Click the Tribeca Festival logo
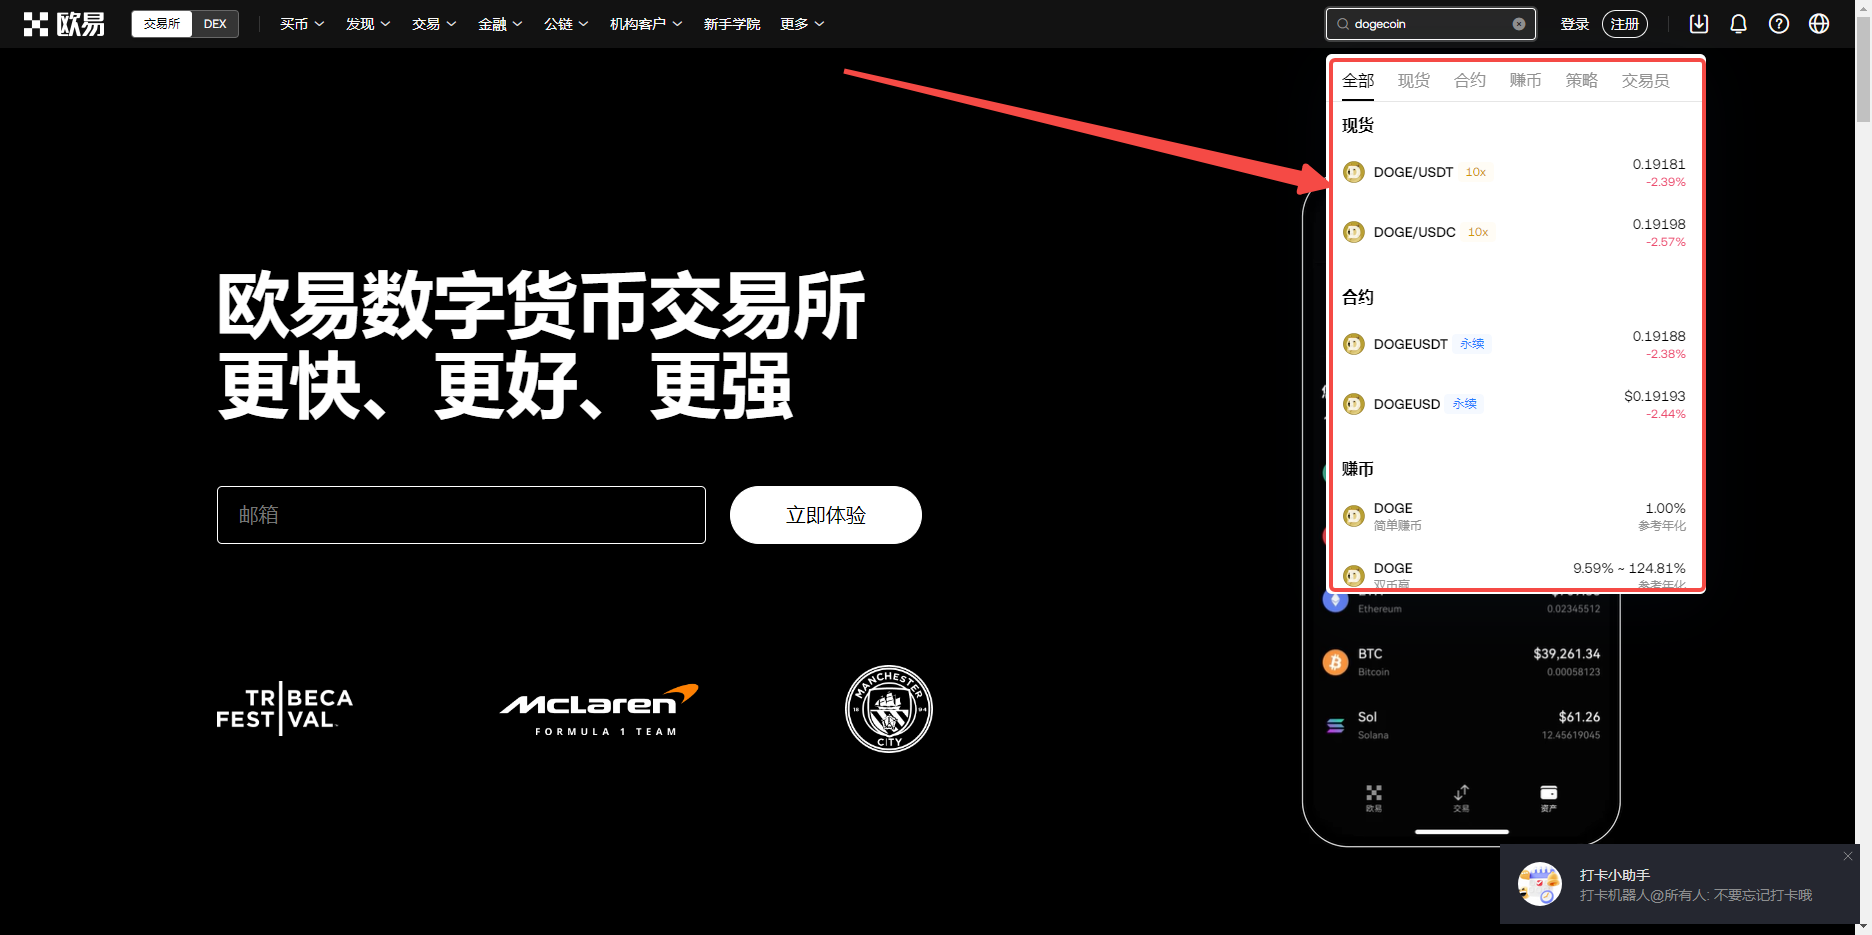The width and height of the screenshot is (1872, 935). pos(285,708)
